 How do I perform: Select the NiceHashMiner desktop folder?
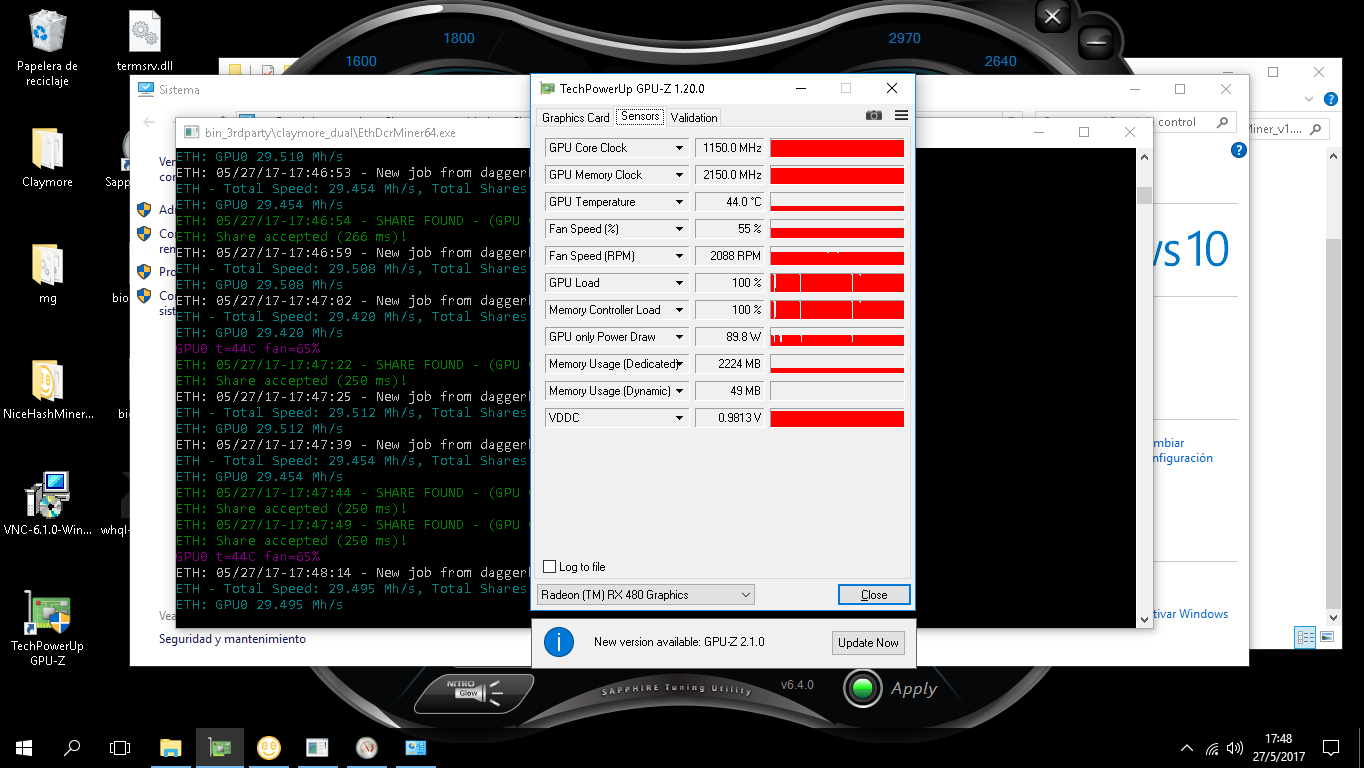pos(48,390)
